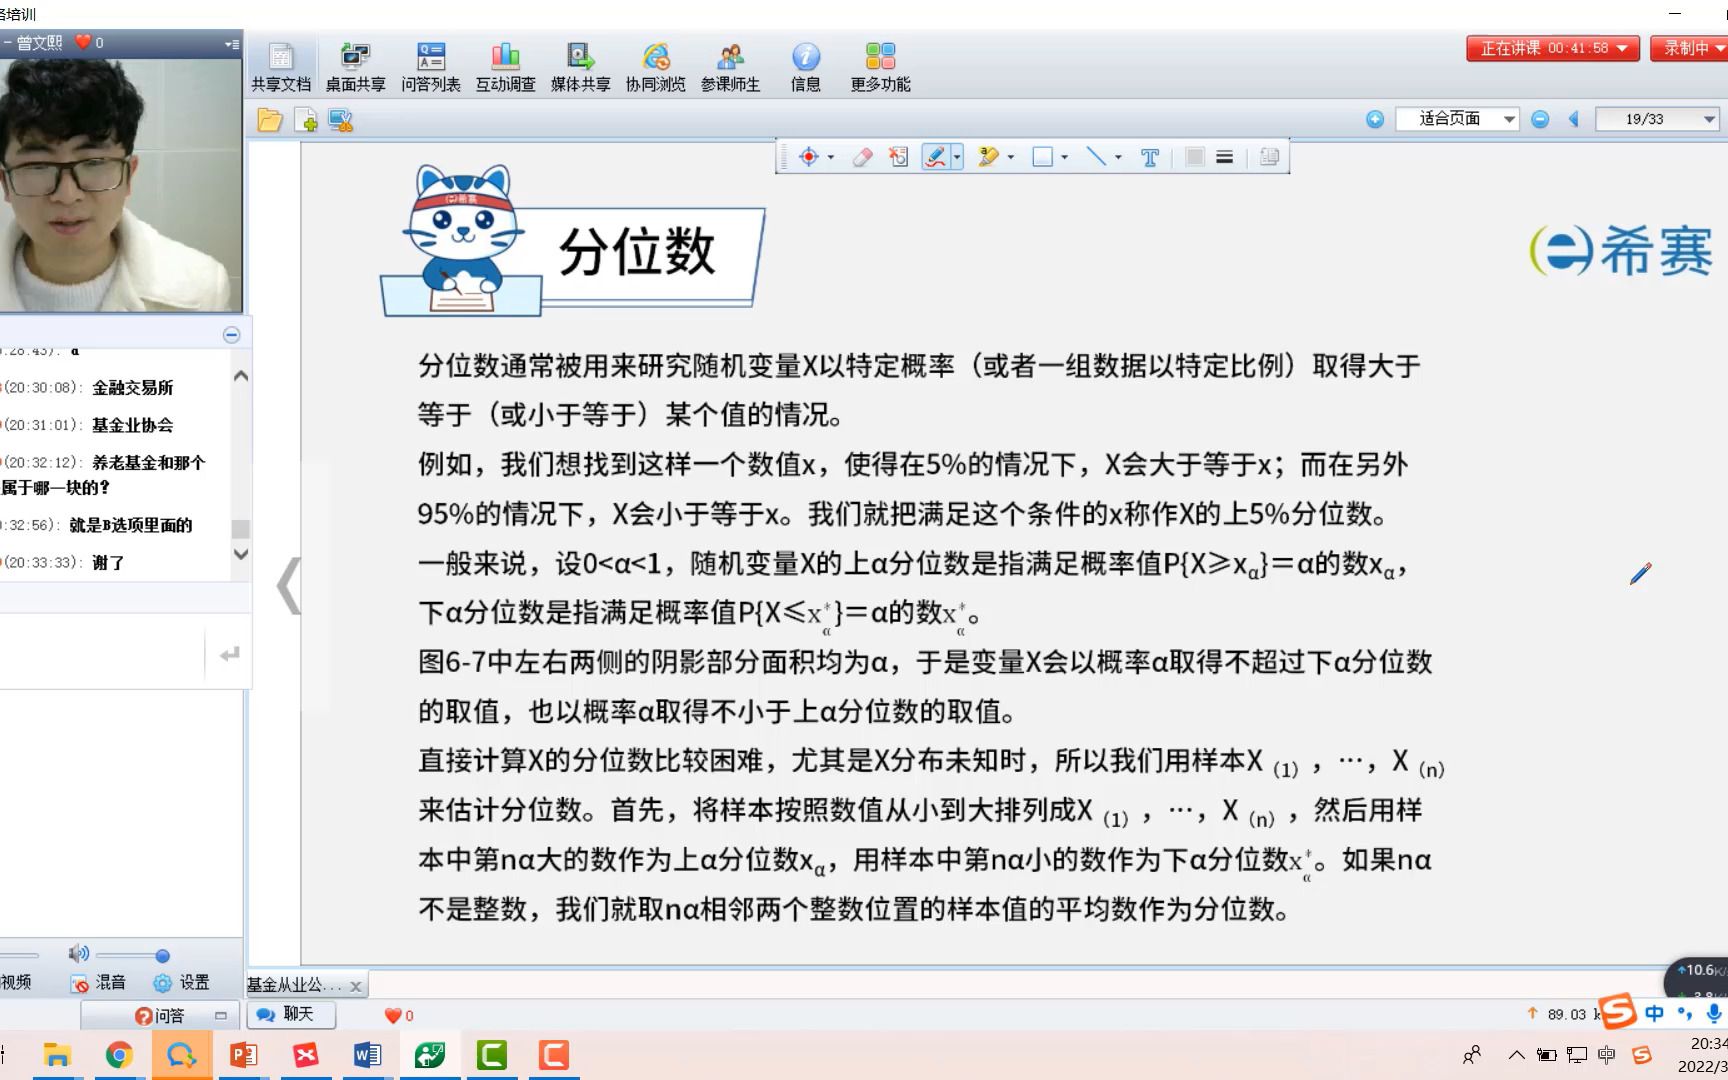Image resolution: width=1728 pixels, height=1080 pixels.
Task: Select the text annotation tool
Action: (x=1148, y=157)
